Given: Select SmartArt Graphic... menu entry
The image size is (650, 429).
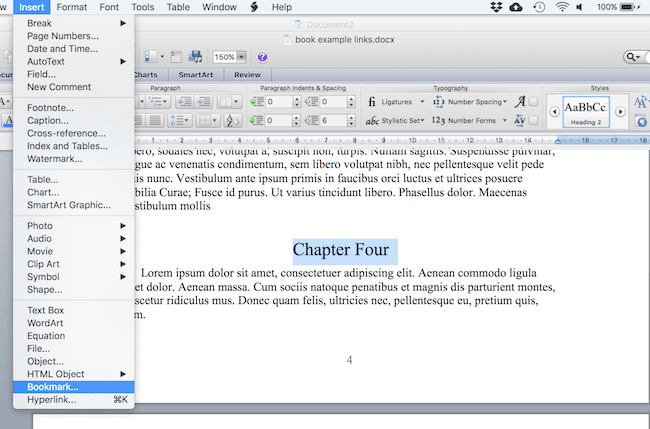Looking at the screenshot, I should [73, 205].
